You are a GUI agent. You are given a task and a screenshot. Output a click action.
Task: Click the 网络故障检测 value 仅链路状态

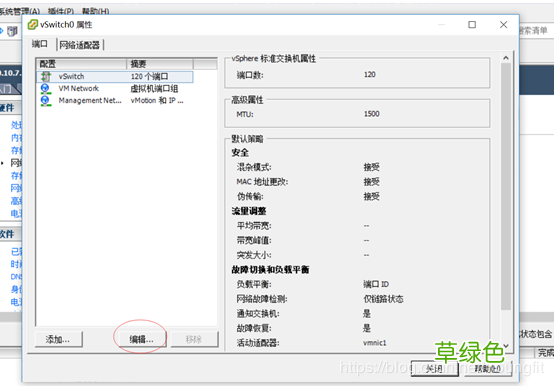pos(383,299)
